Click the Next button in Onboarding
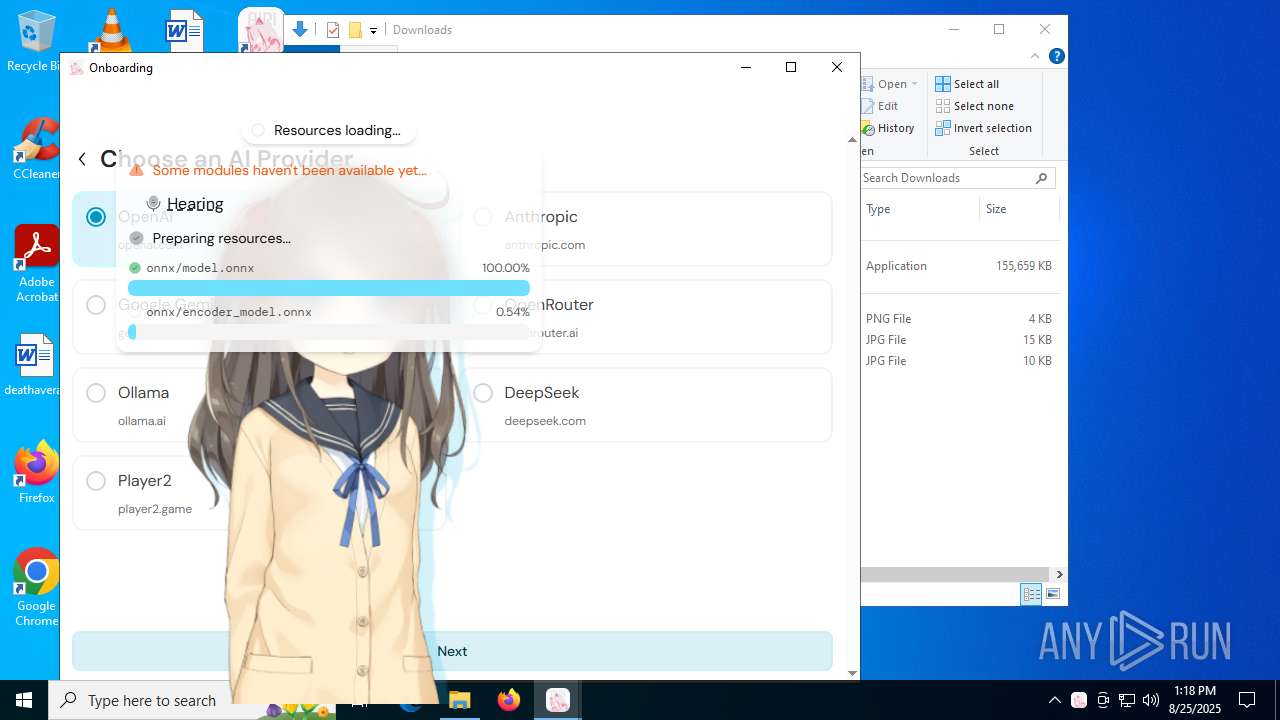 pyautogui.click(x=452, y=651)
